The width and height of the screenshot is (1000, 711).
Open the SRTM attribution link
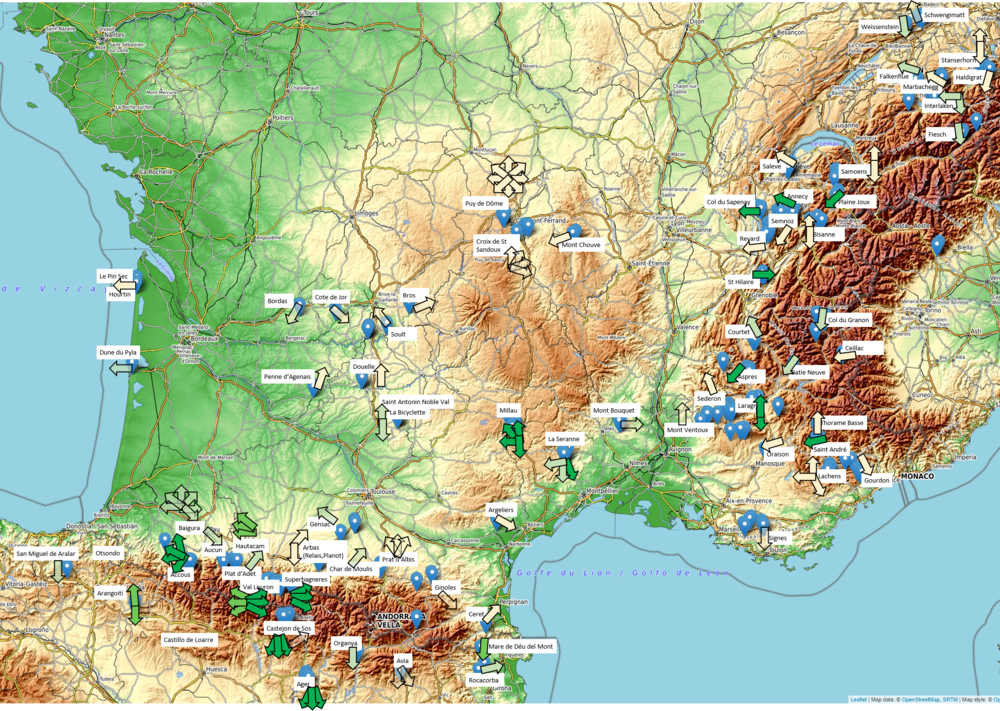point(950,700)
